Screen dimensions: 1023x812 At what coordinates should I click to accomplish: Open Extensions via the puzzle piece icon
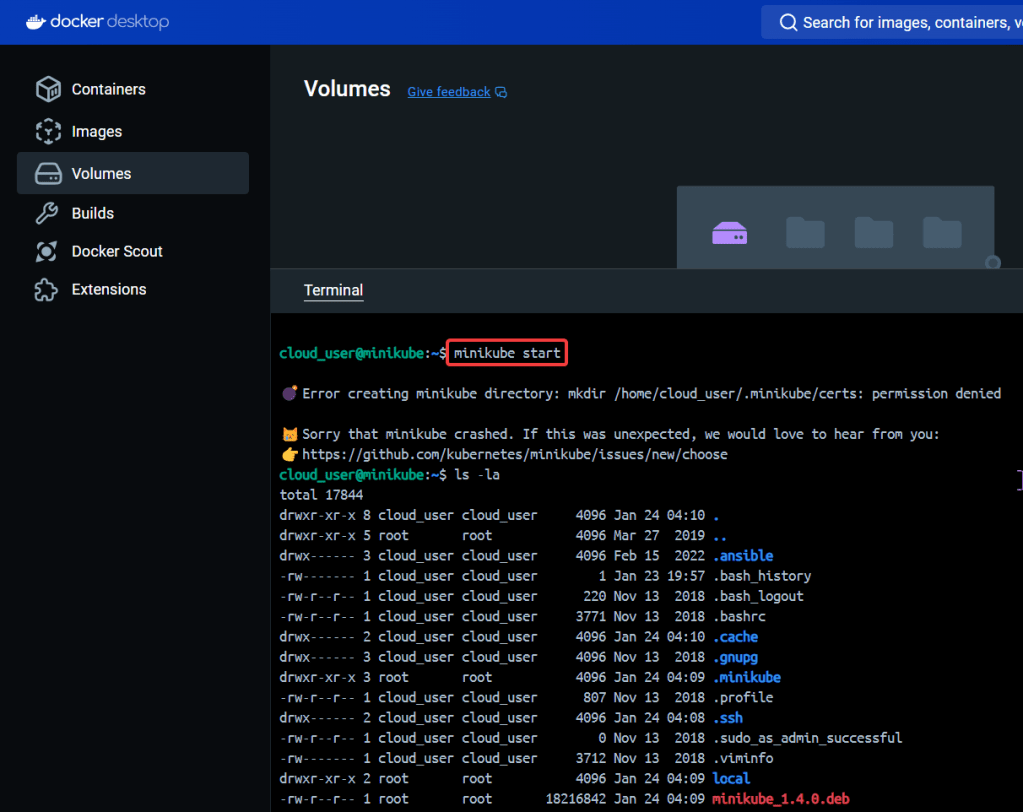pyautogui.click(x=48, y=290)
